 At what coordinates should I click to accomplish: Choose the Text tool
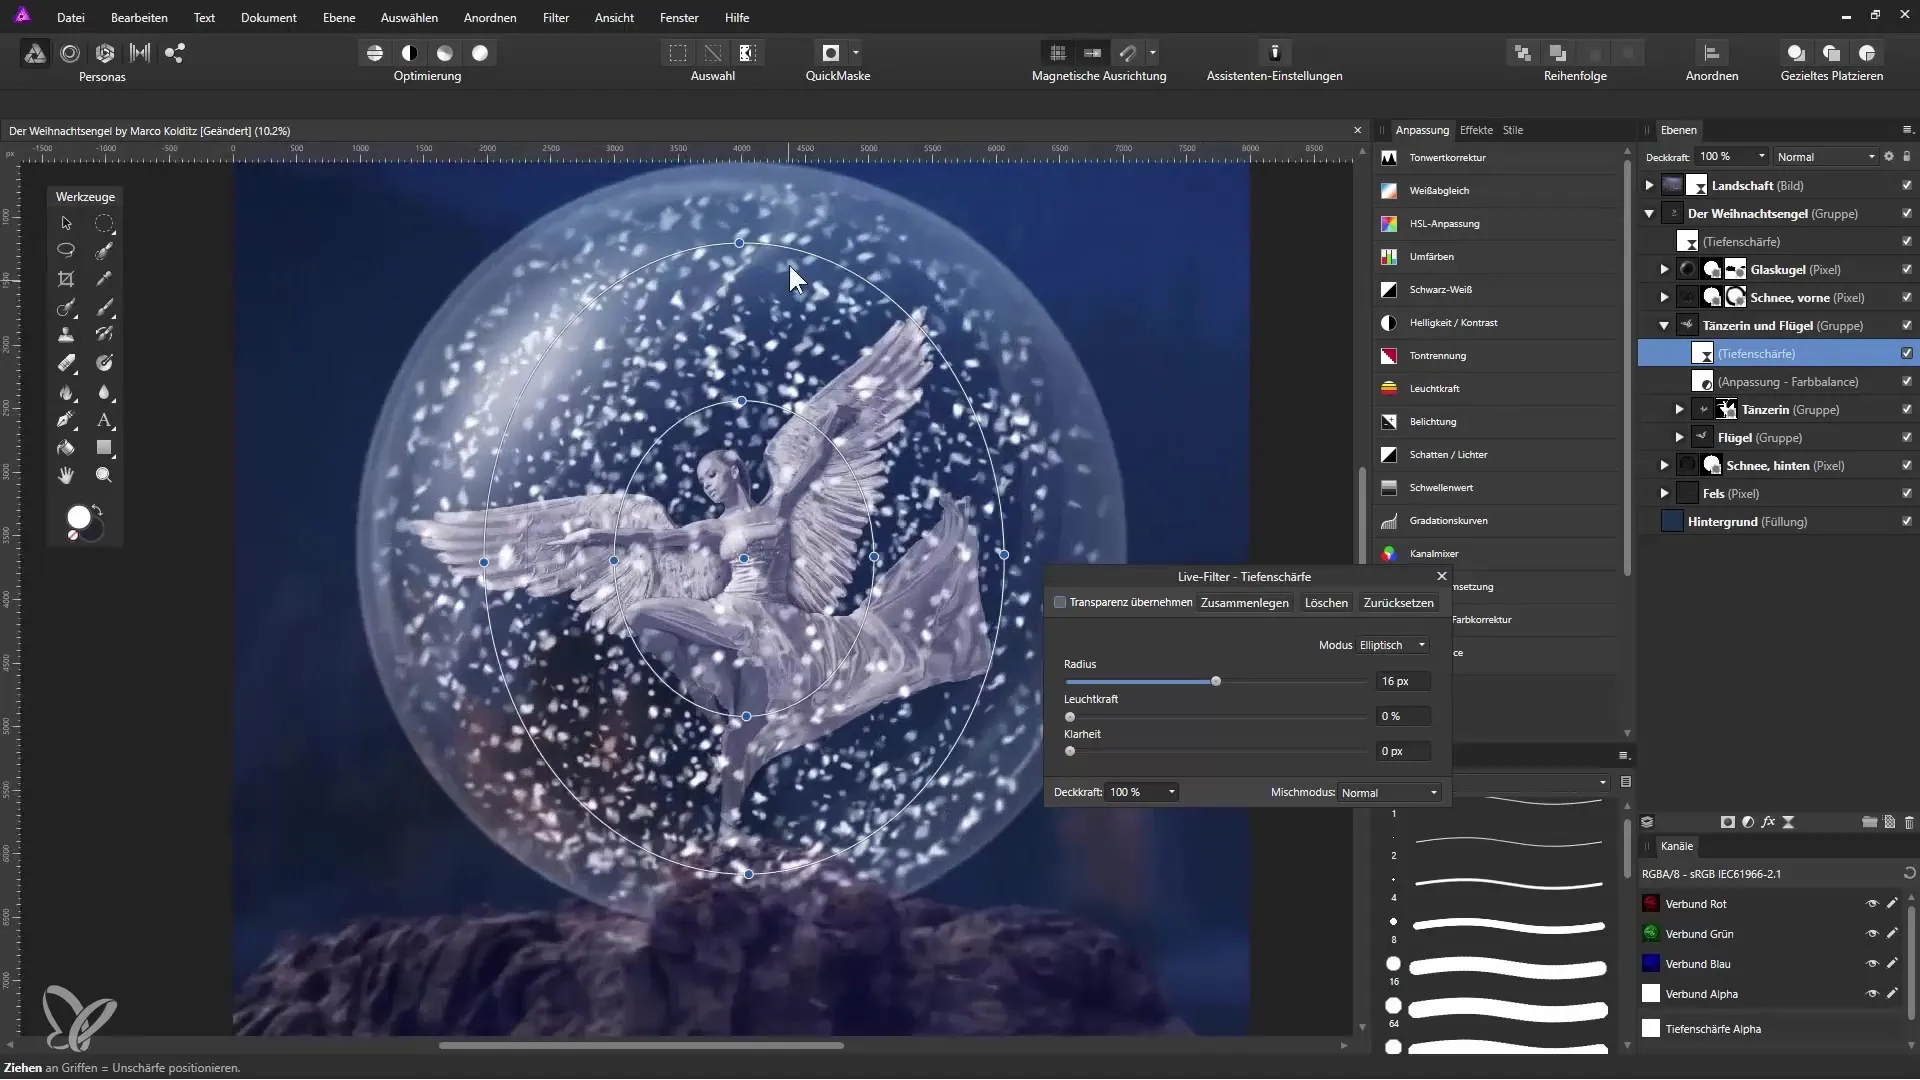point(104,420)
